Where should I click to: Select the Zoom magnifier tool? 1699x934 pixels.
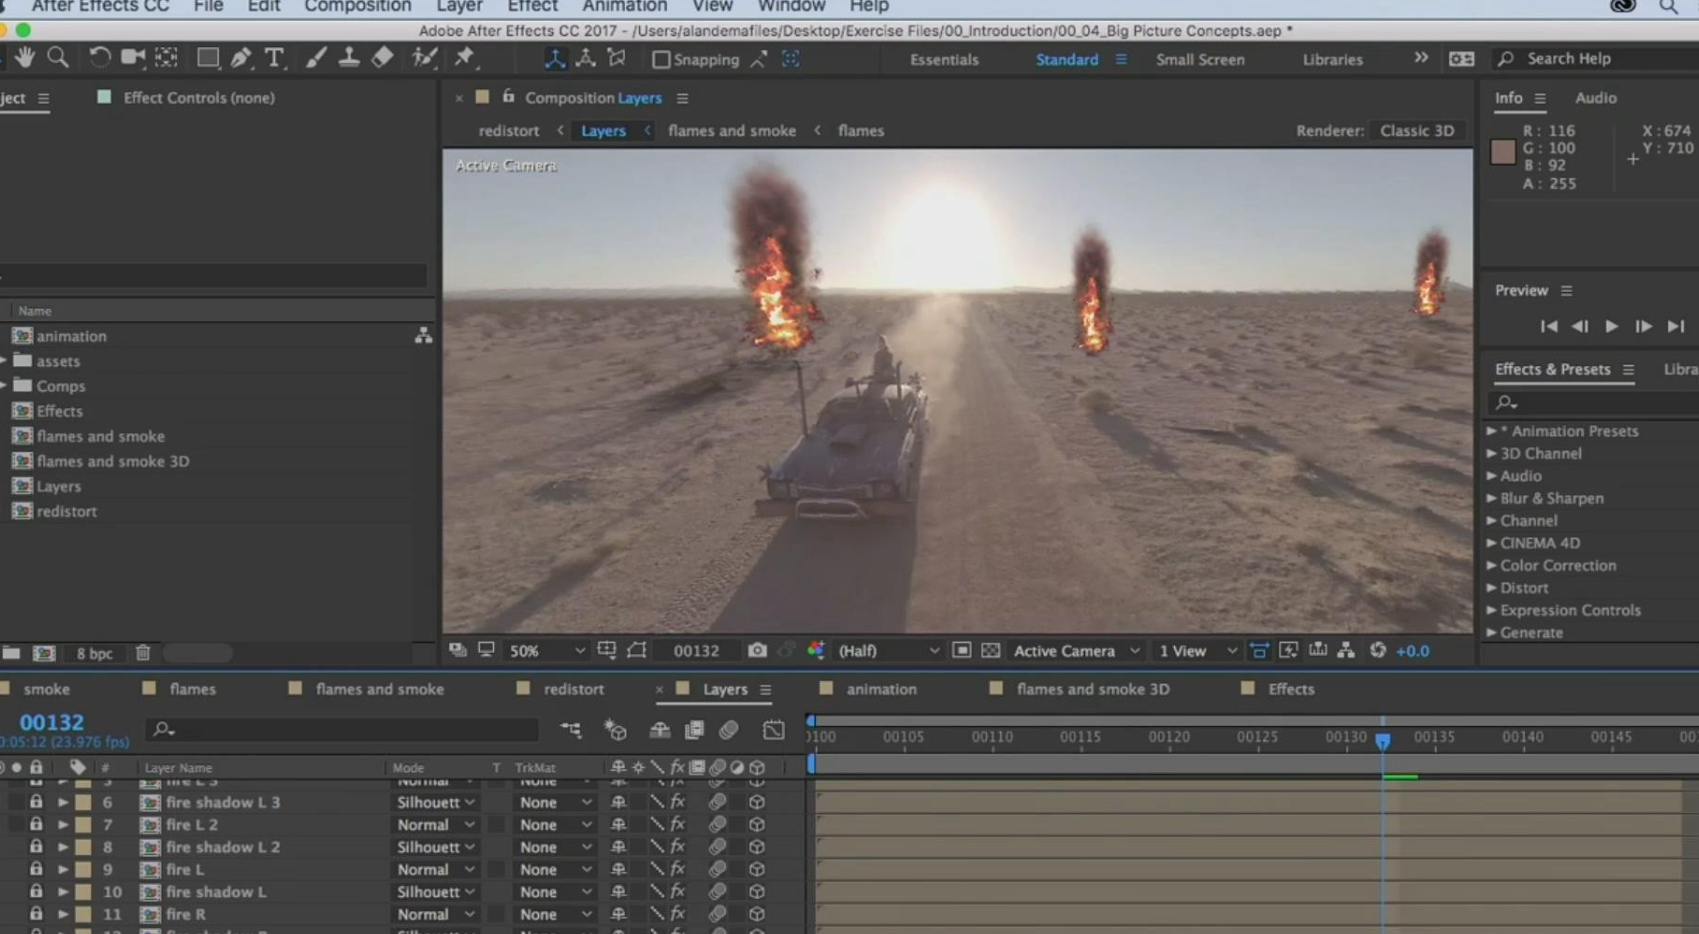tap(58, 58)
